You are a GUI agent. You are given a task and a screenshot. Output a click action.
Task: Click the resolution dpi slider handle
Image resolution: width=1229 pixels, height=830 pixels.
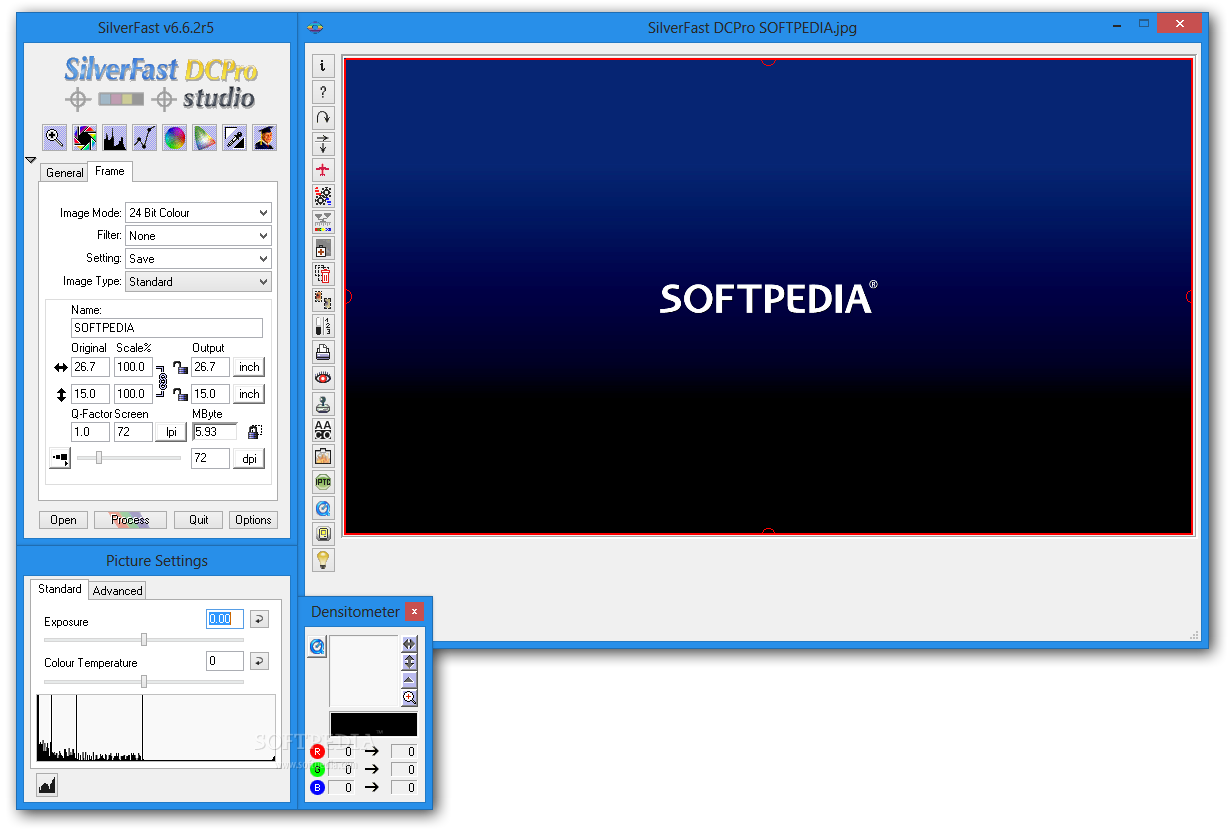pos(99,458)
